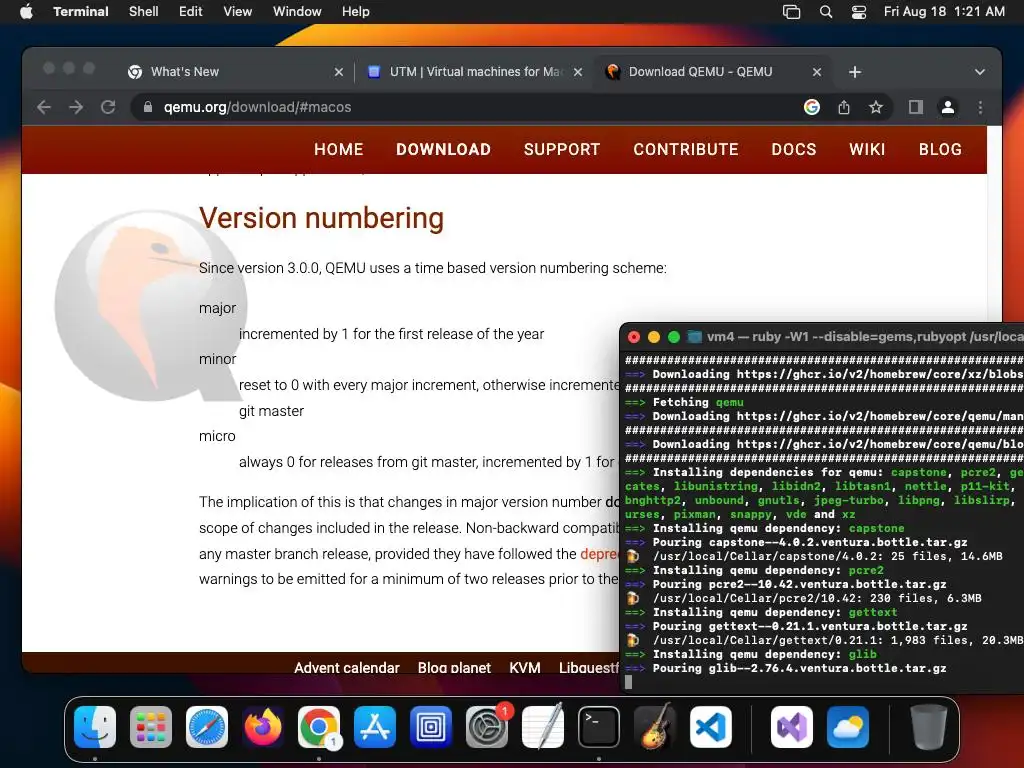Open the Trash in the Dock
The image size is (1024, 768).
point(929,727)
